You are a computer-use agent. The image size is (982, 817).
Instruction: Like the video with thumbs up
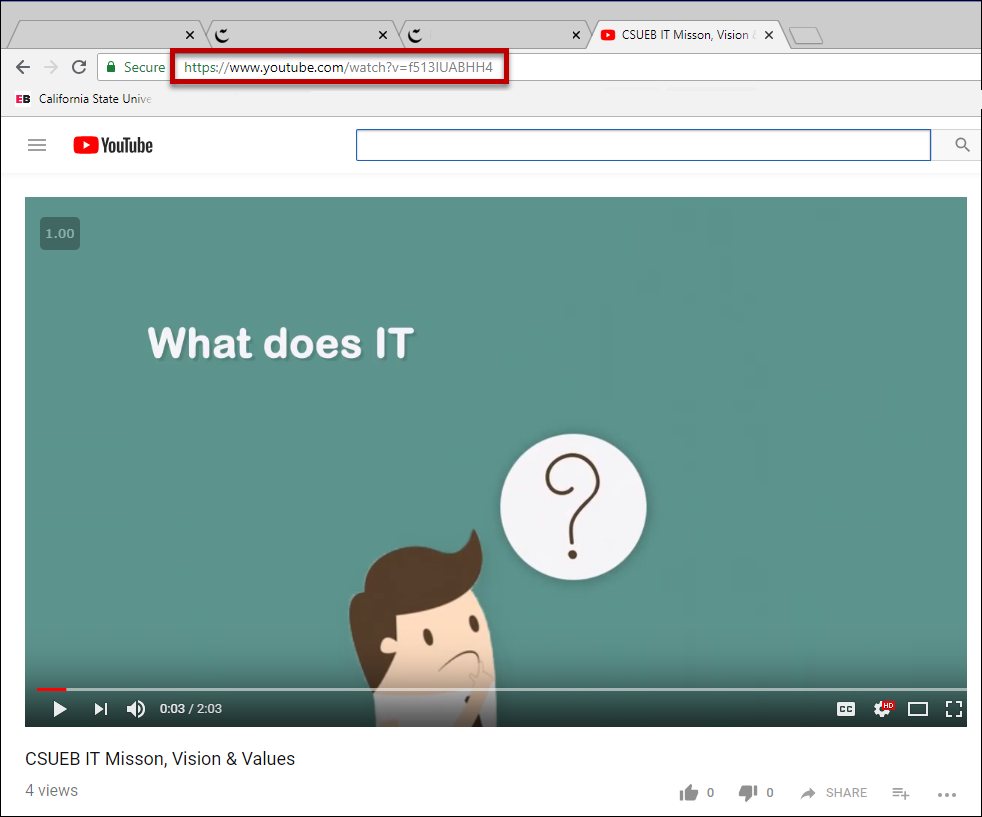(689, 793)
